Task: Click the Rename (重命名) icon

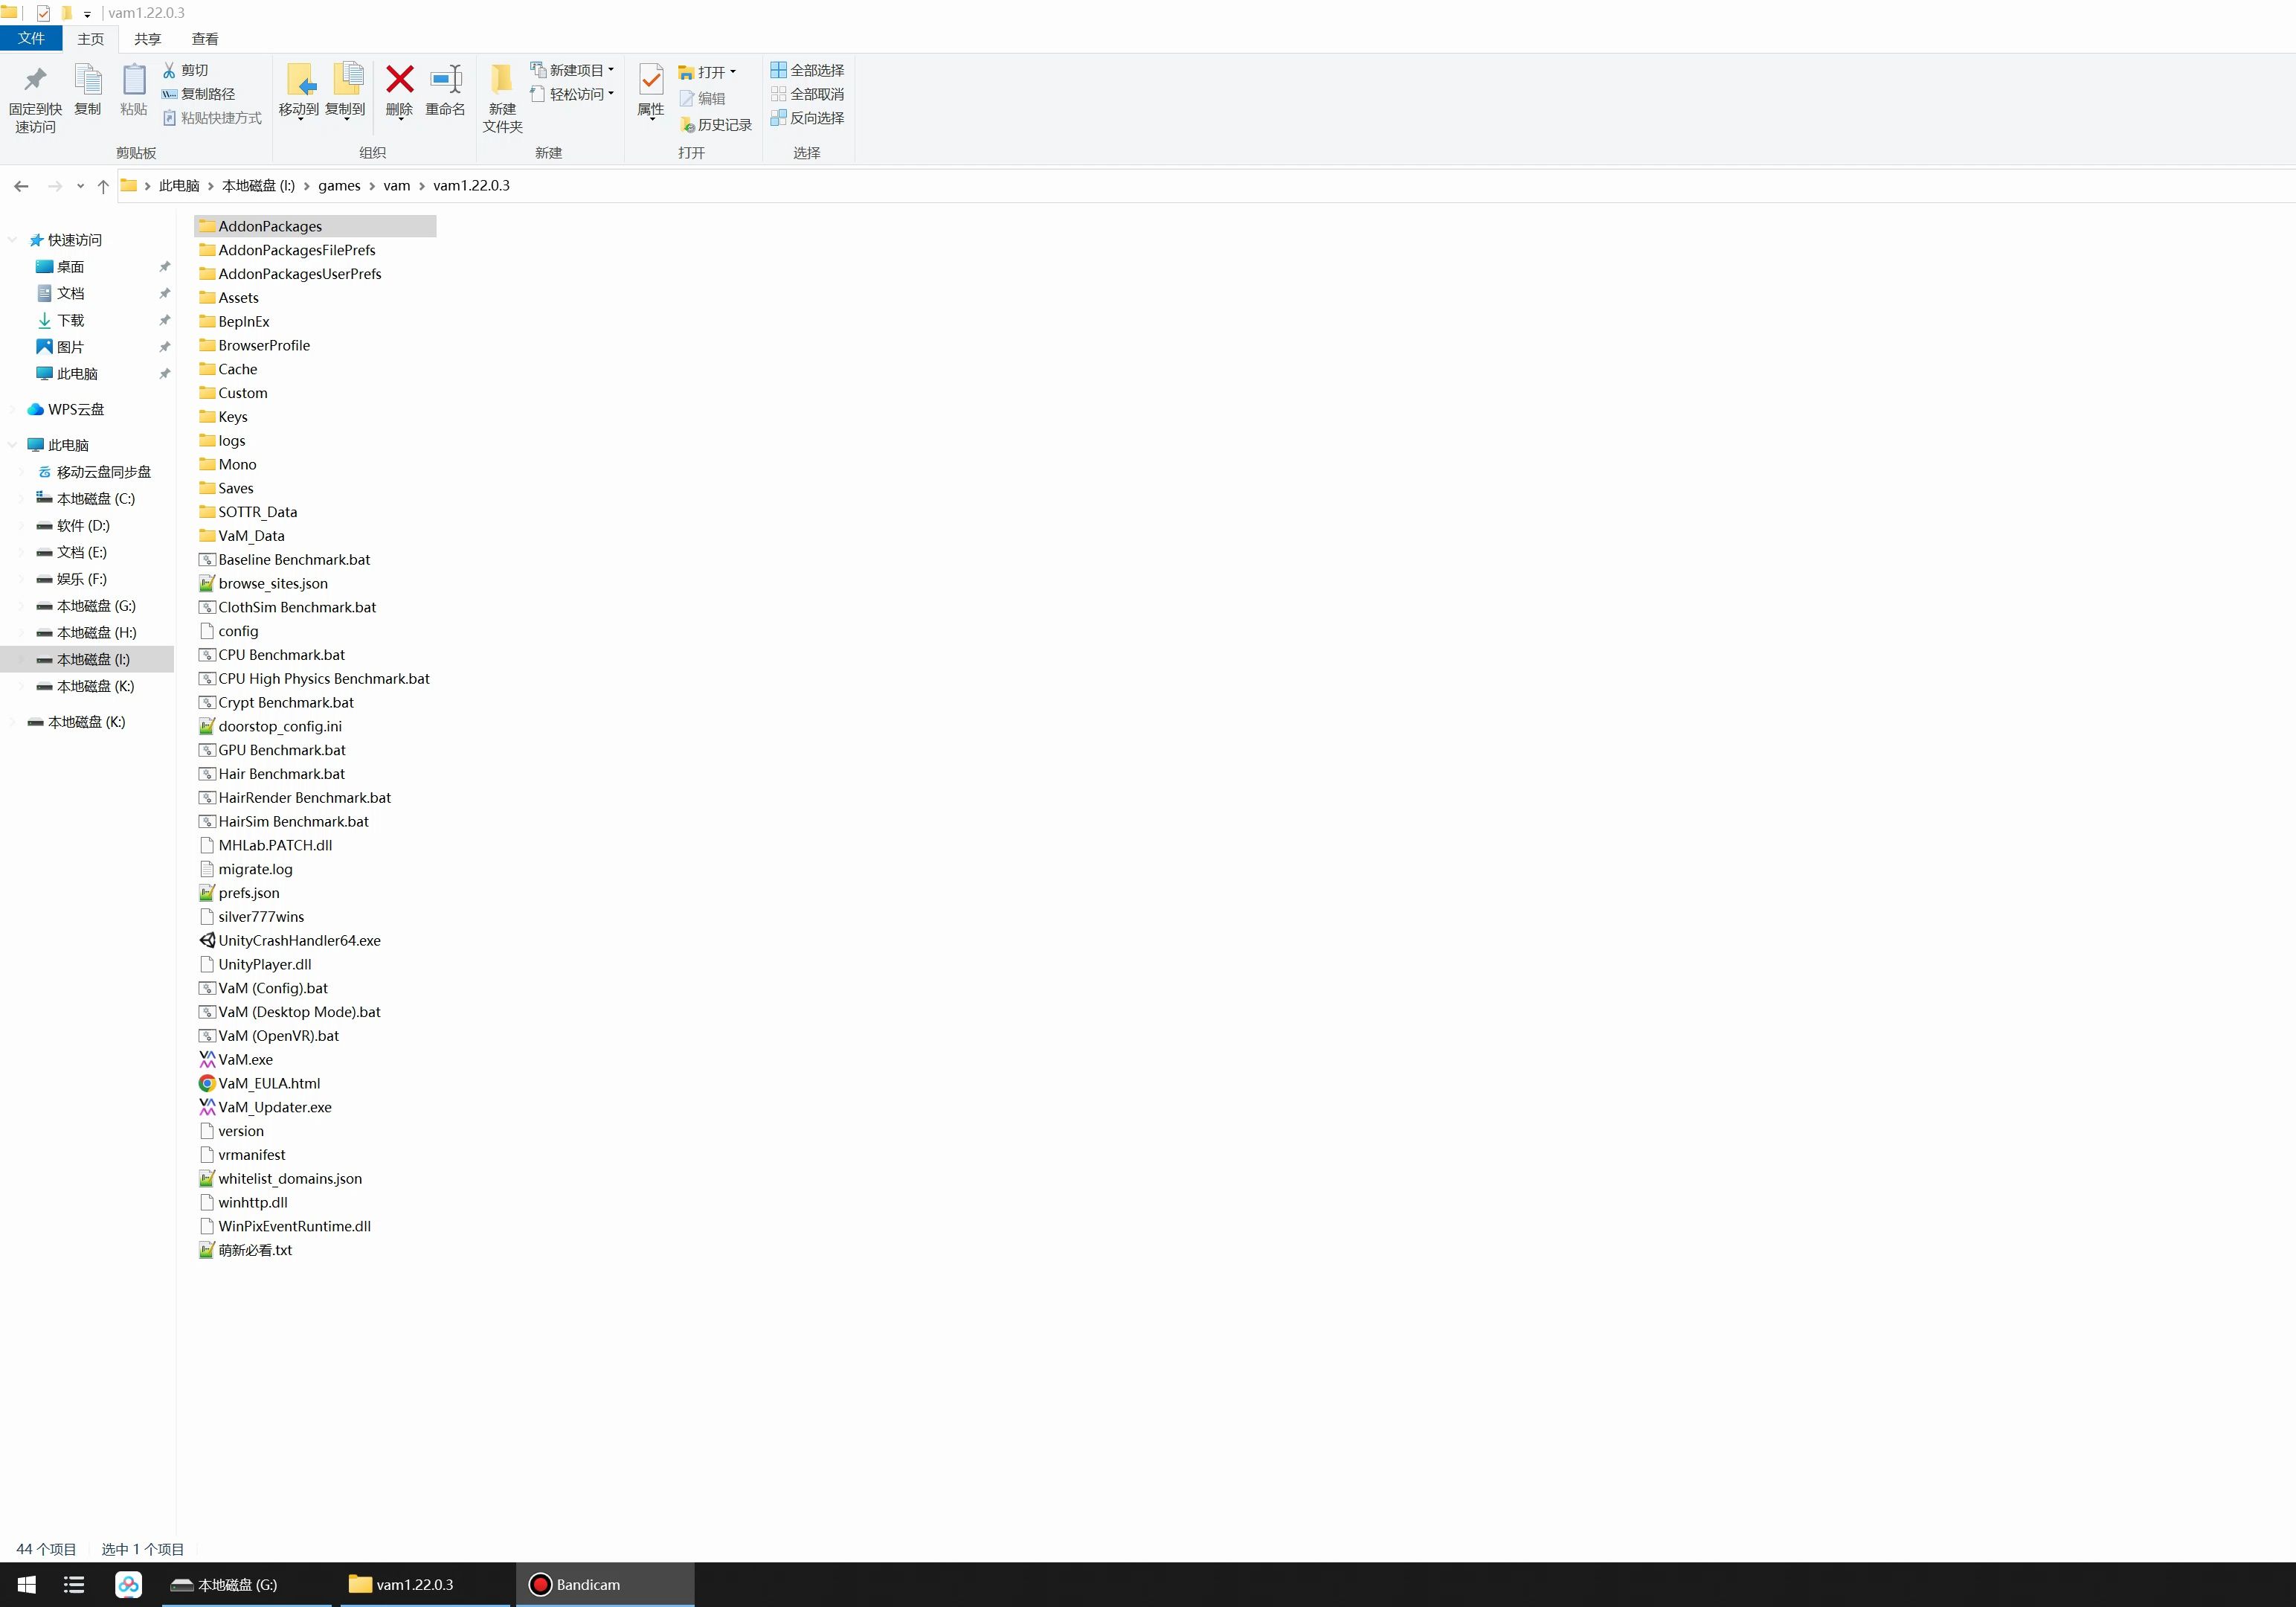Action: [446, 79]
